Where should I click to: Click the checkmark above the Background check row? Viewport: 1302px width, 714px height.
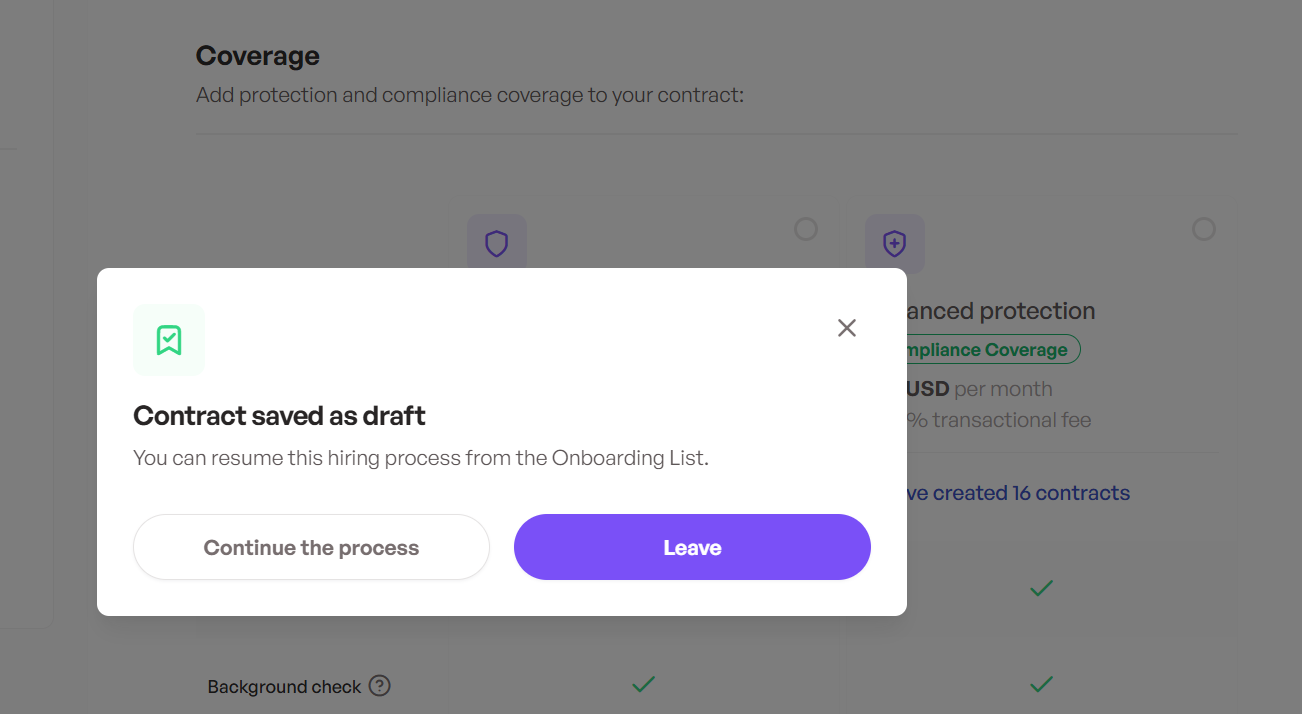[1041, 588]
